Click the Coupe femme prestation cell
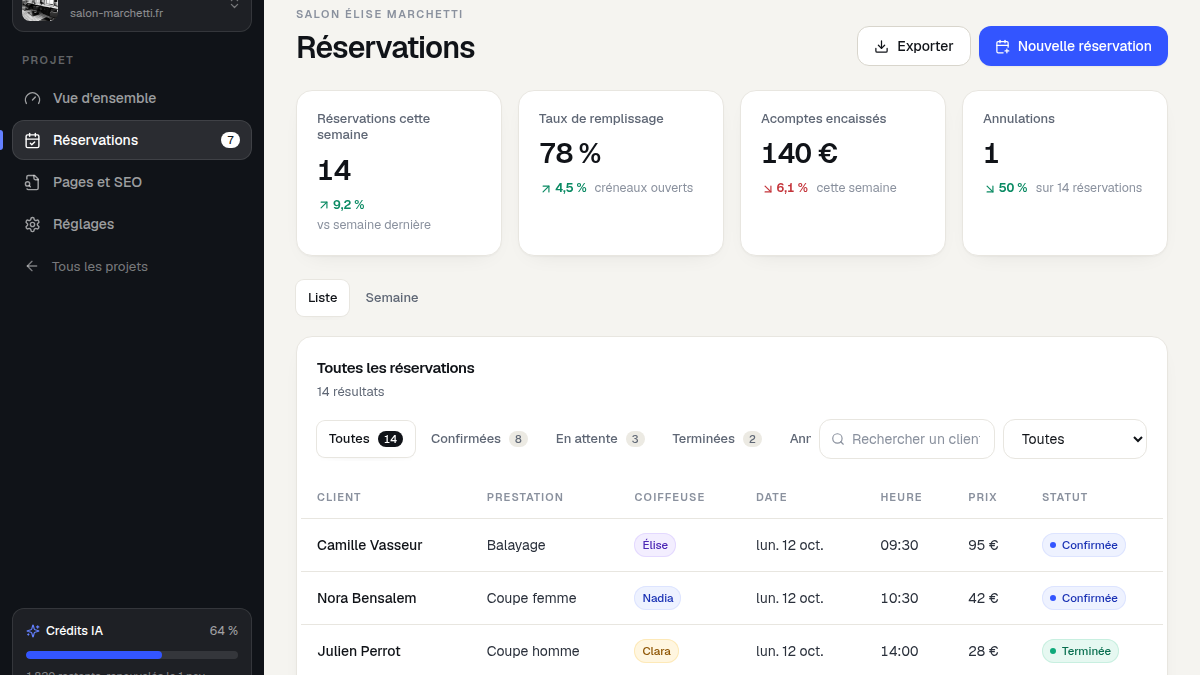 pos(532,598)
